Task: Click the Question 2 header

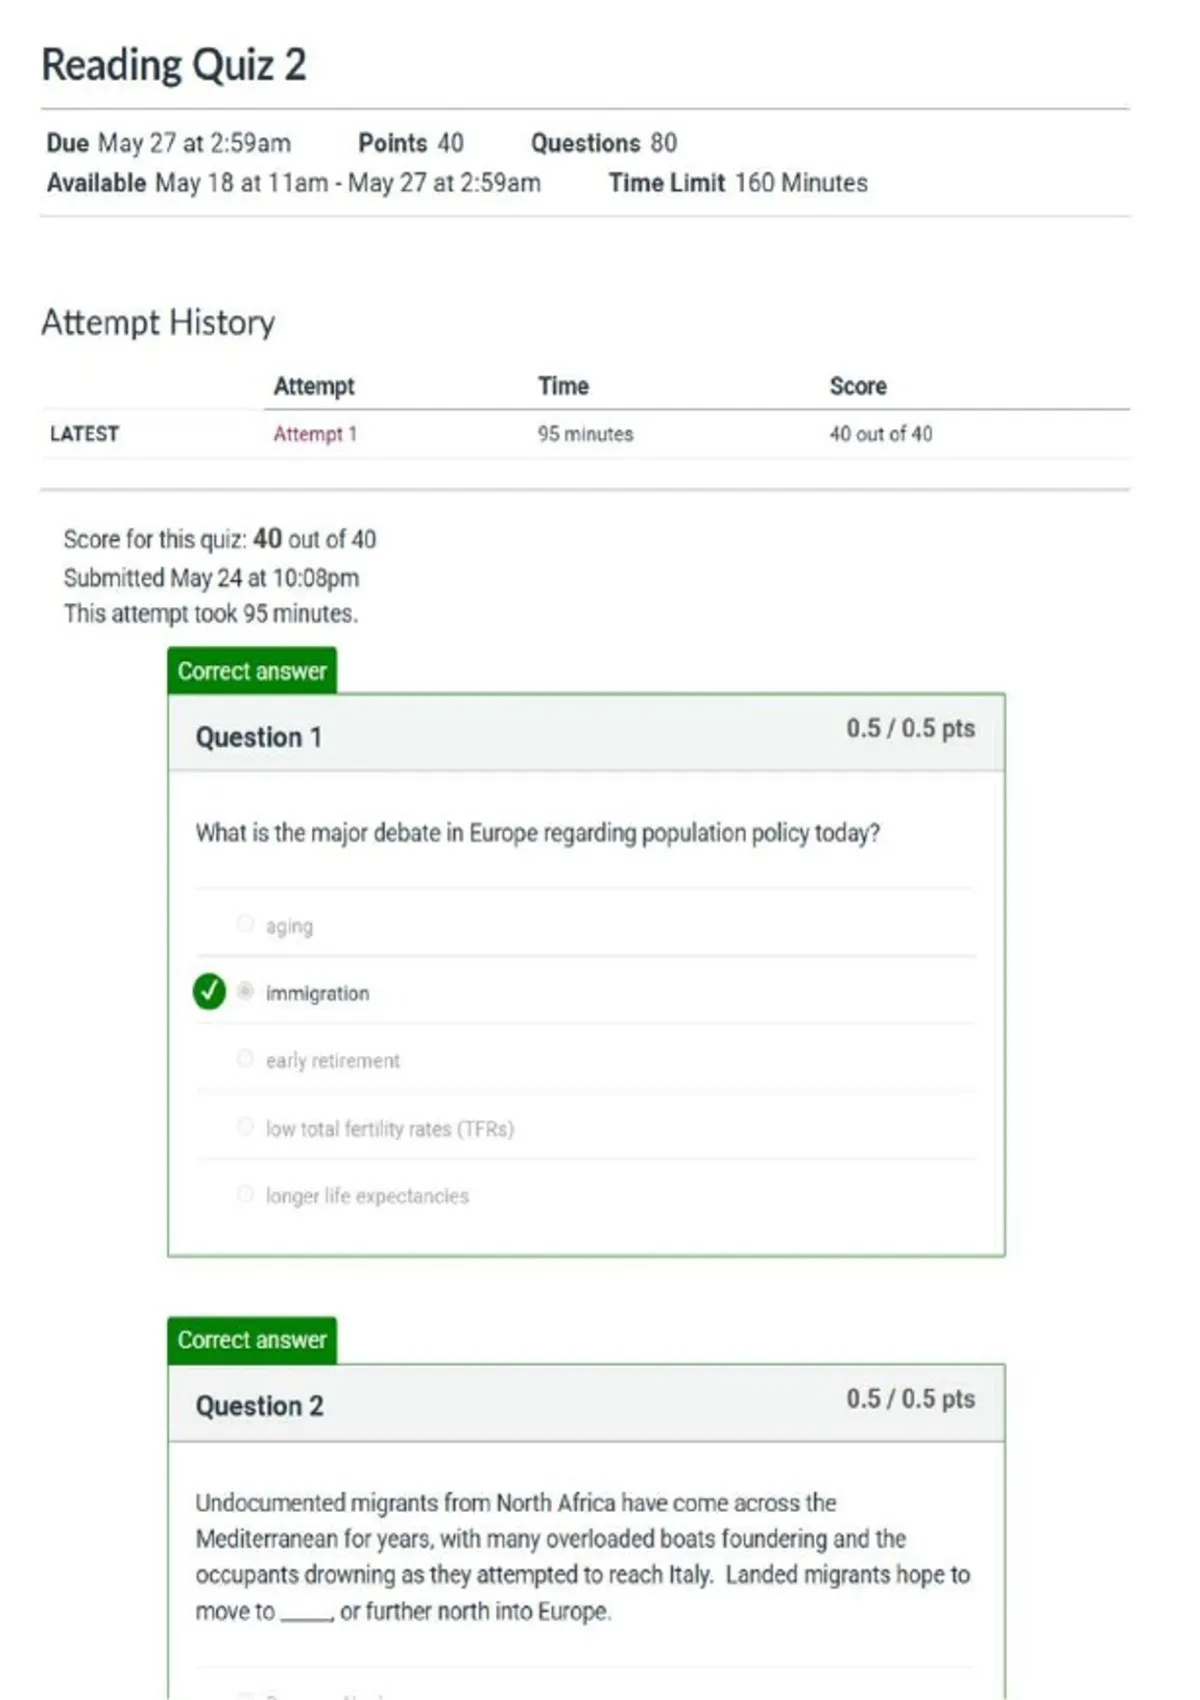Action: point(260,1406)
